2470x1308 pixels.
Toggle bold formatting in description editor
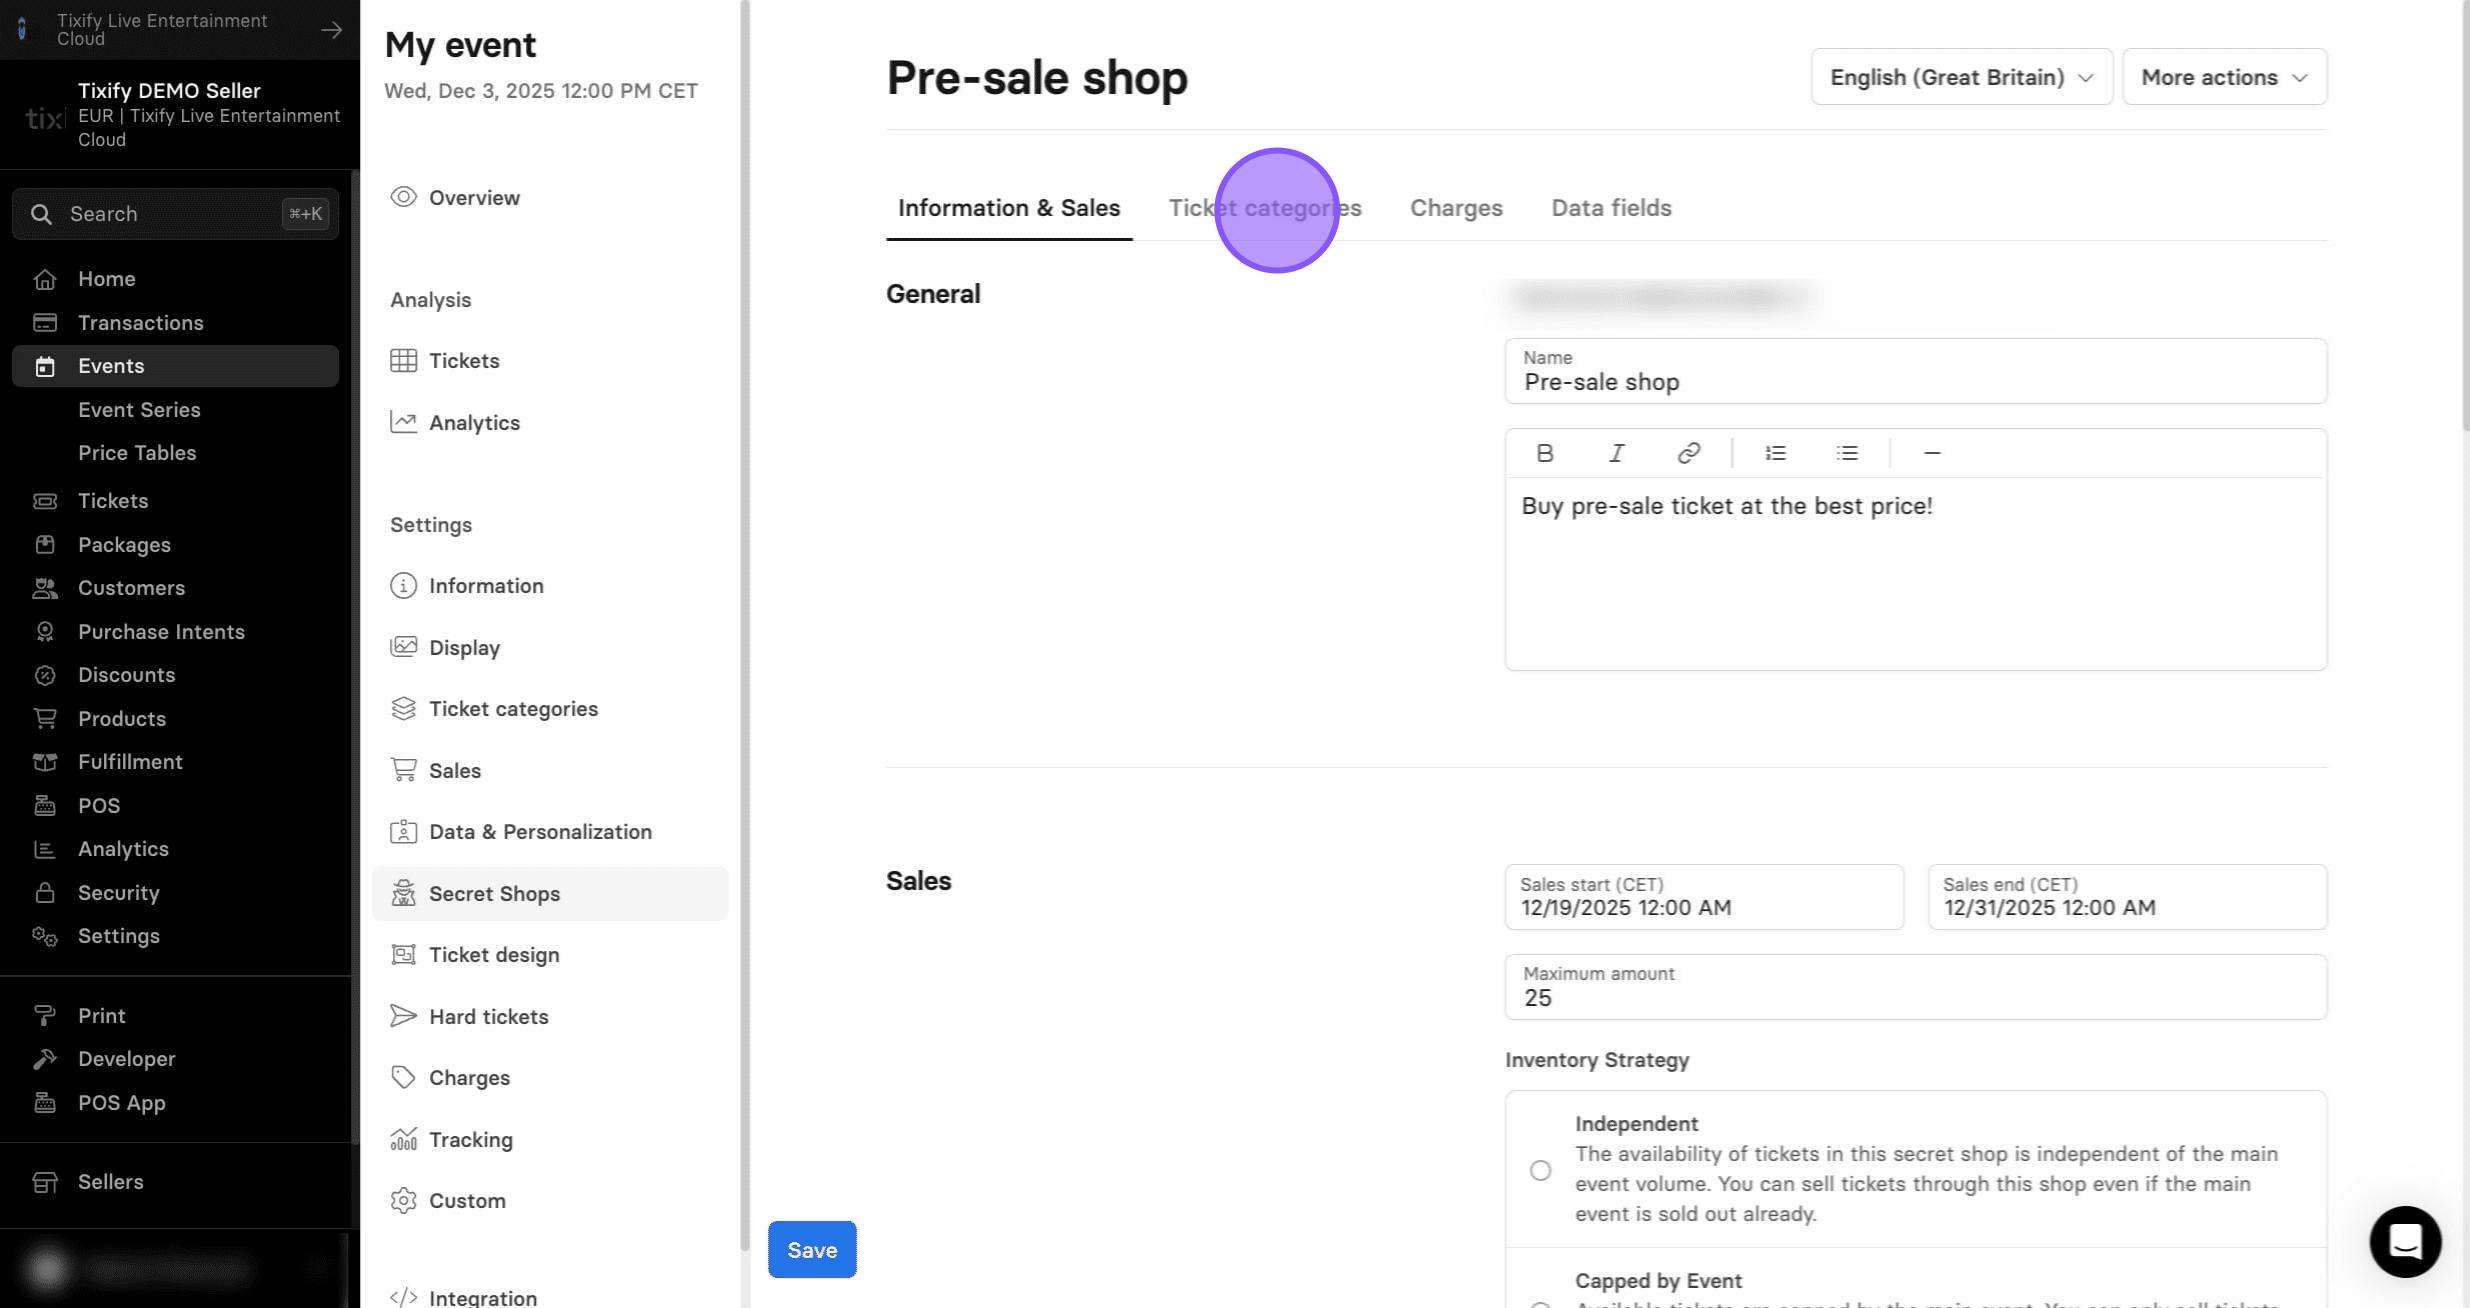[1544, 453]
